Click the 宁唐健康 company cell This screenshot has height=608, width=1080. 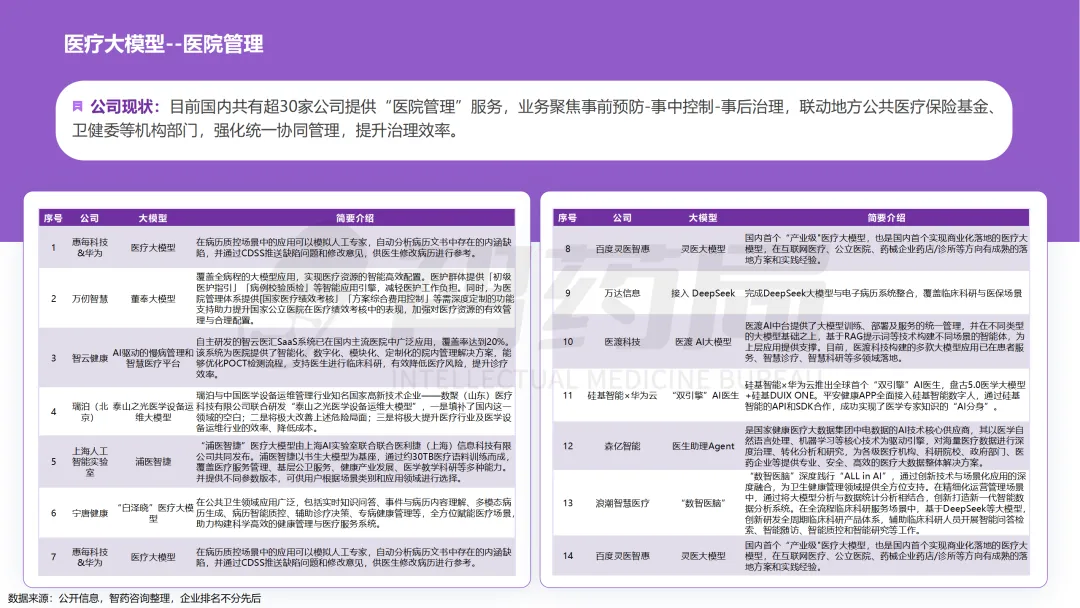click(90, 513)
